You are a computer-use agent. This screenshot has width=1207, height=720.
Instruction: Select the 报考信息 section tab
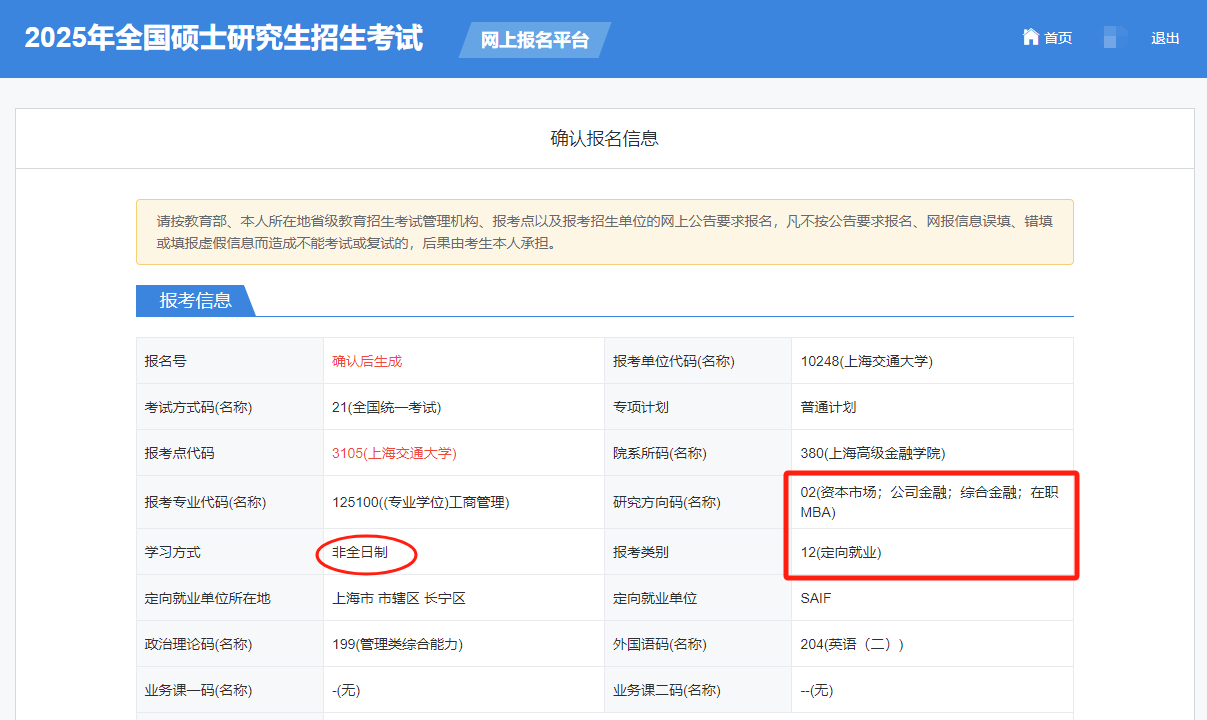(196, 300)
